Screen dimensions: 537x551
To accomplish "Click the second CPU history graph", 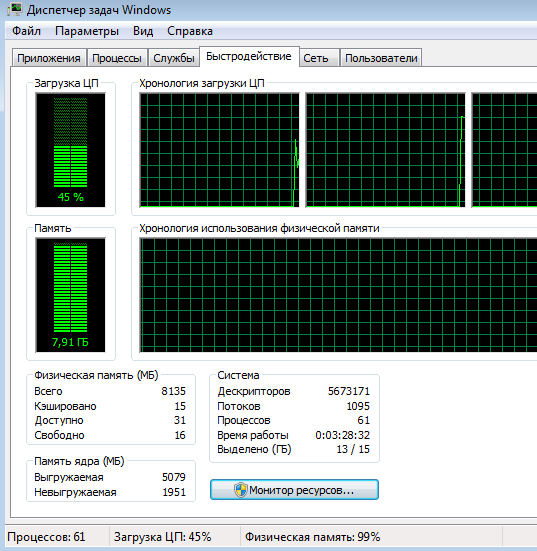I will point(386,150).
